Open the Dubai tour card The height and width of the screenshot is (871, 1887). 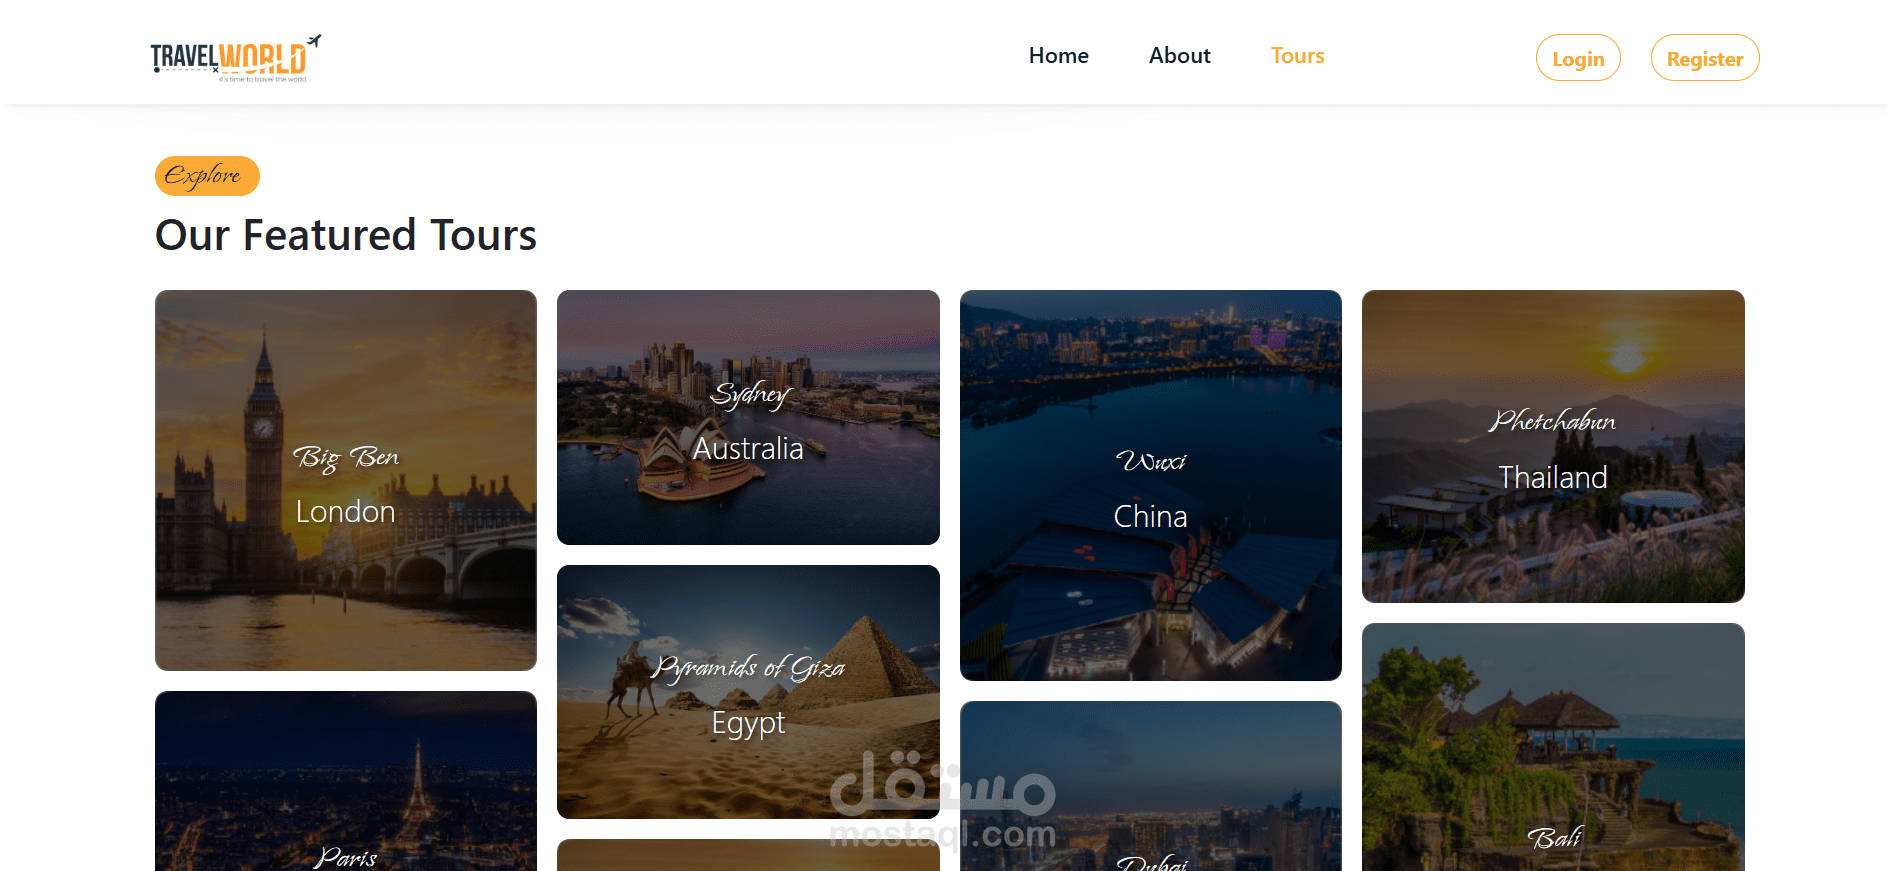(1151, 786)
